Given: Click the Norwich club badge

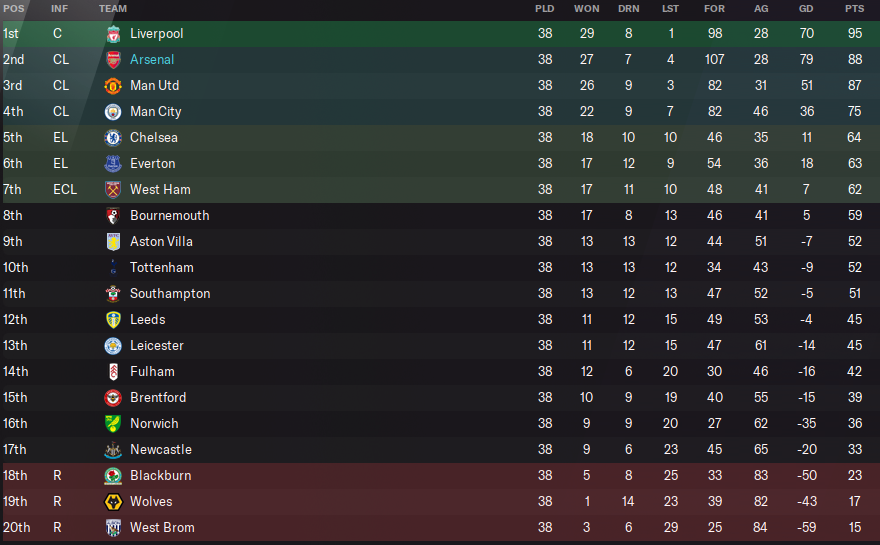Looking at the screenshot, I should pyautogui.click(x=113, y=424).
